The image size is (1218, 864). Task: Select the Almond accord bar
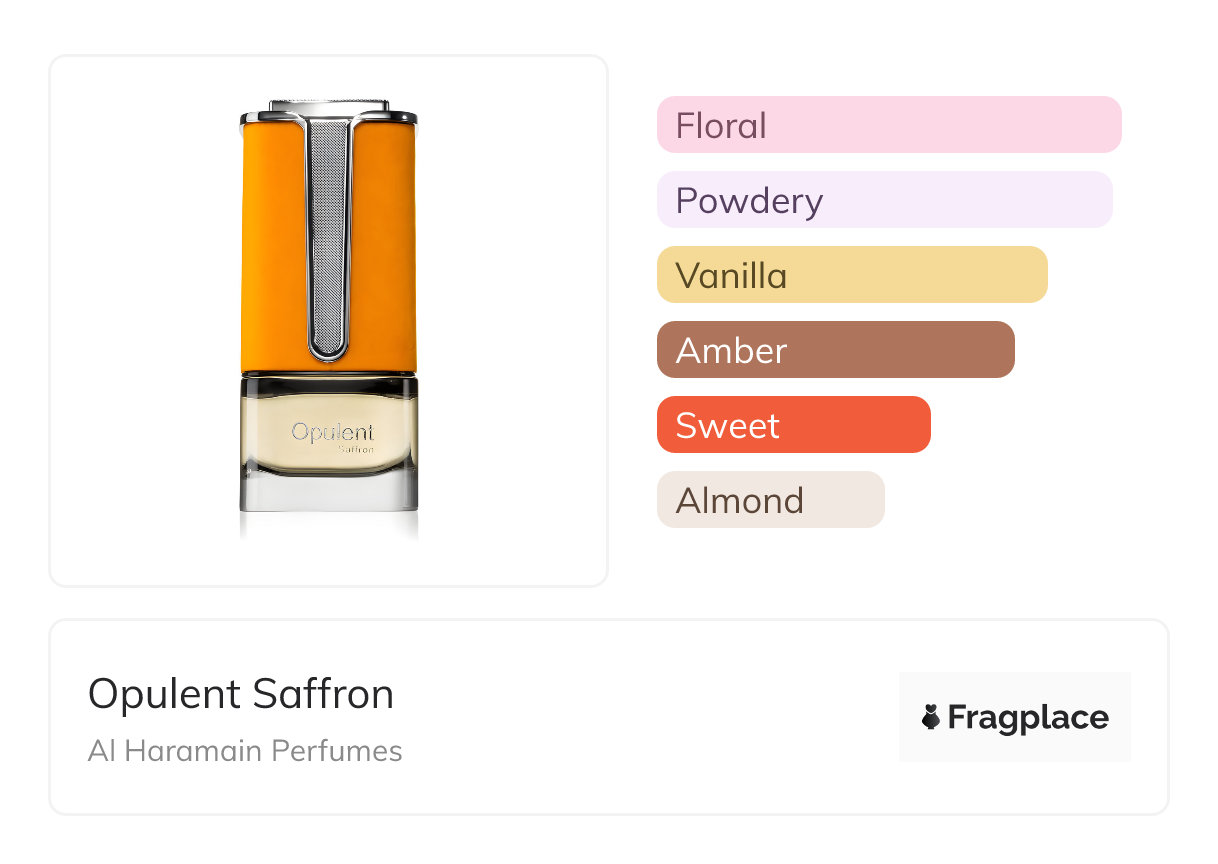(x=770, y=500)
